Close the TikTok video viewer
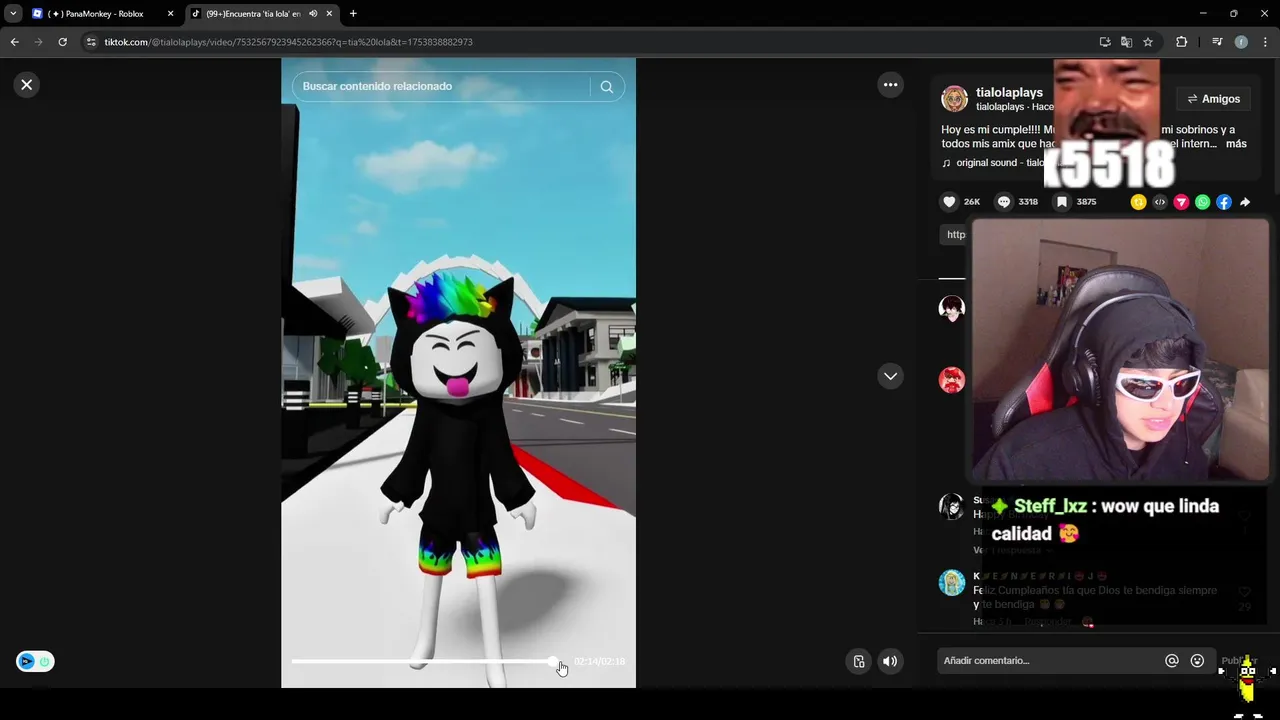1280x720 pixels. click(27, 85)
